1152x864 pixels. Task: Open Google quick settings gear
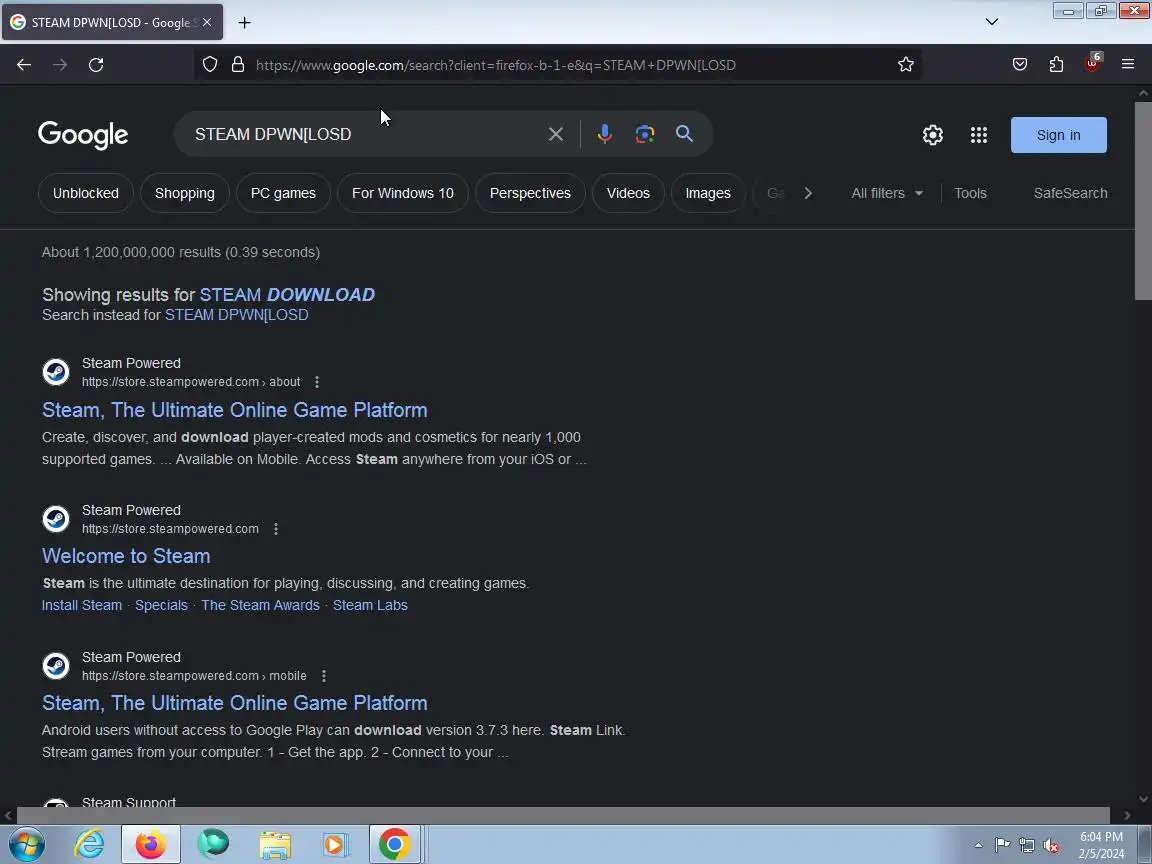933,135
